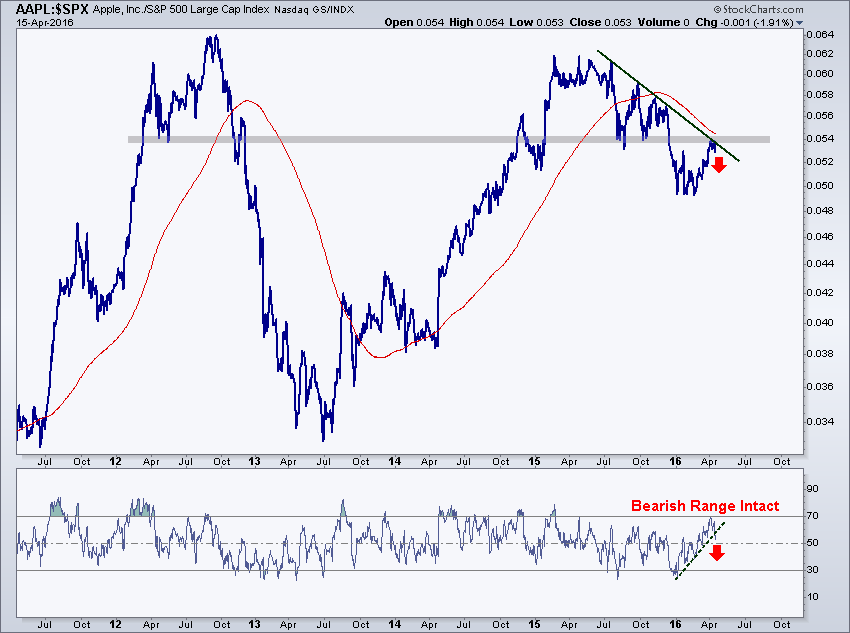Click the 0.064 price axis label

coord(821,35)
